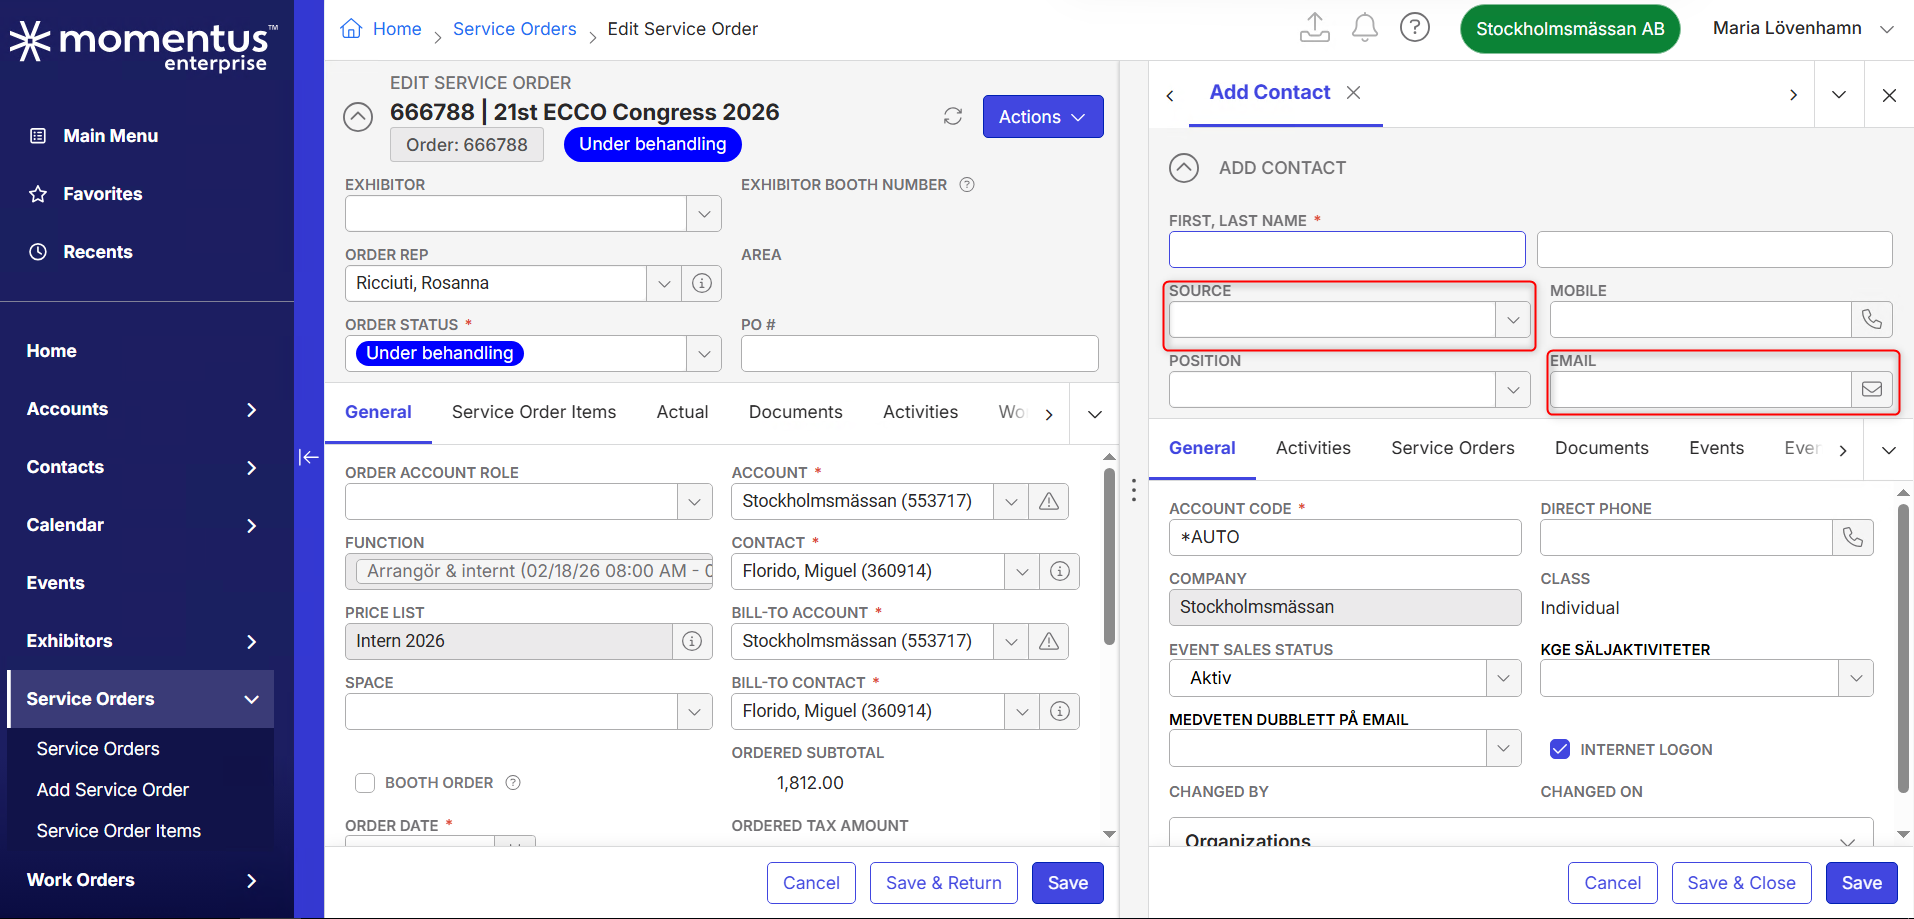Open Favorites in sidebar
Image resolution: width=1914 pixels, height=919 pixels.
coord(102,194)
